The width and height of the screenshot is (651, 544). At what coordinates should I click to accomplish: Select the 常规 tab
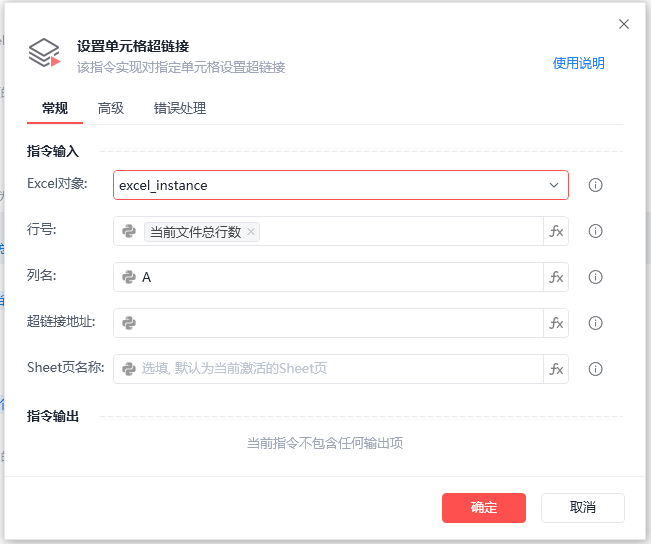[x=55, y=108]
